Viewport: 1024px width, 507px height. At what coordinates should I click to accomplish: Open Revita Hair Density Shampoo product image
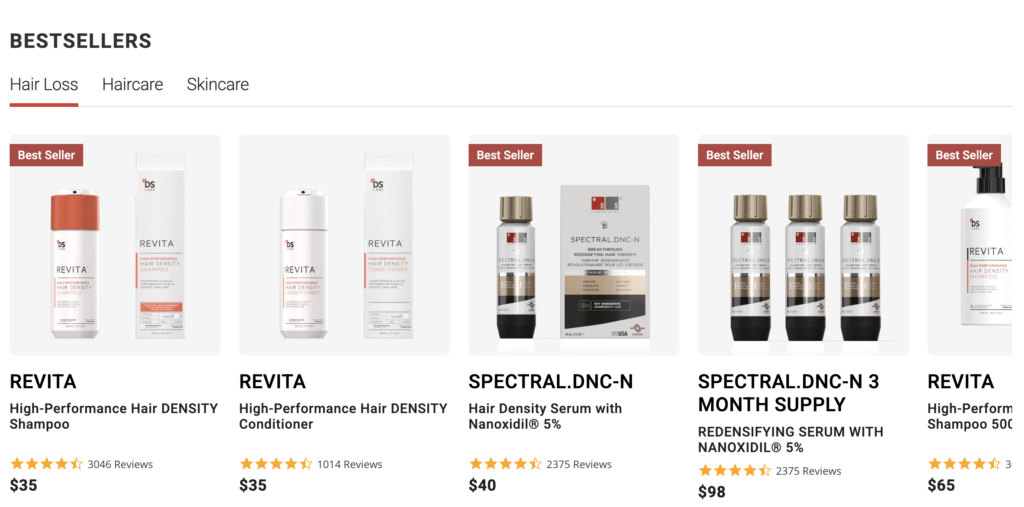tap(115, 245)
